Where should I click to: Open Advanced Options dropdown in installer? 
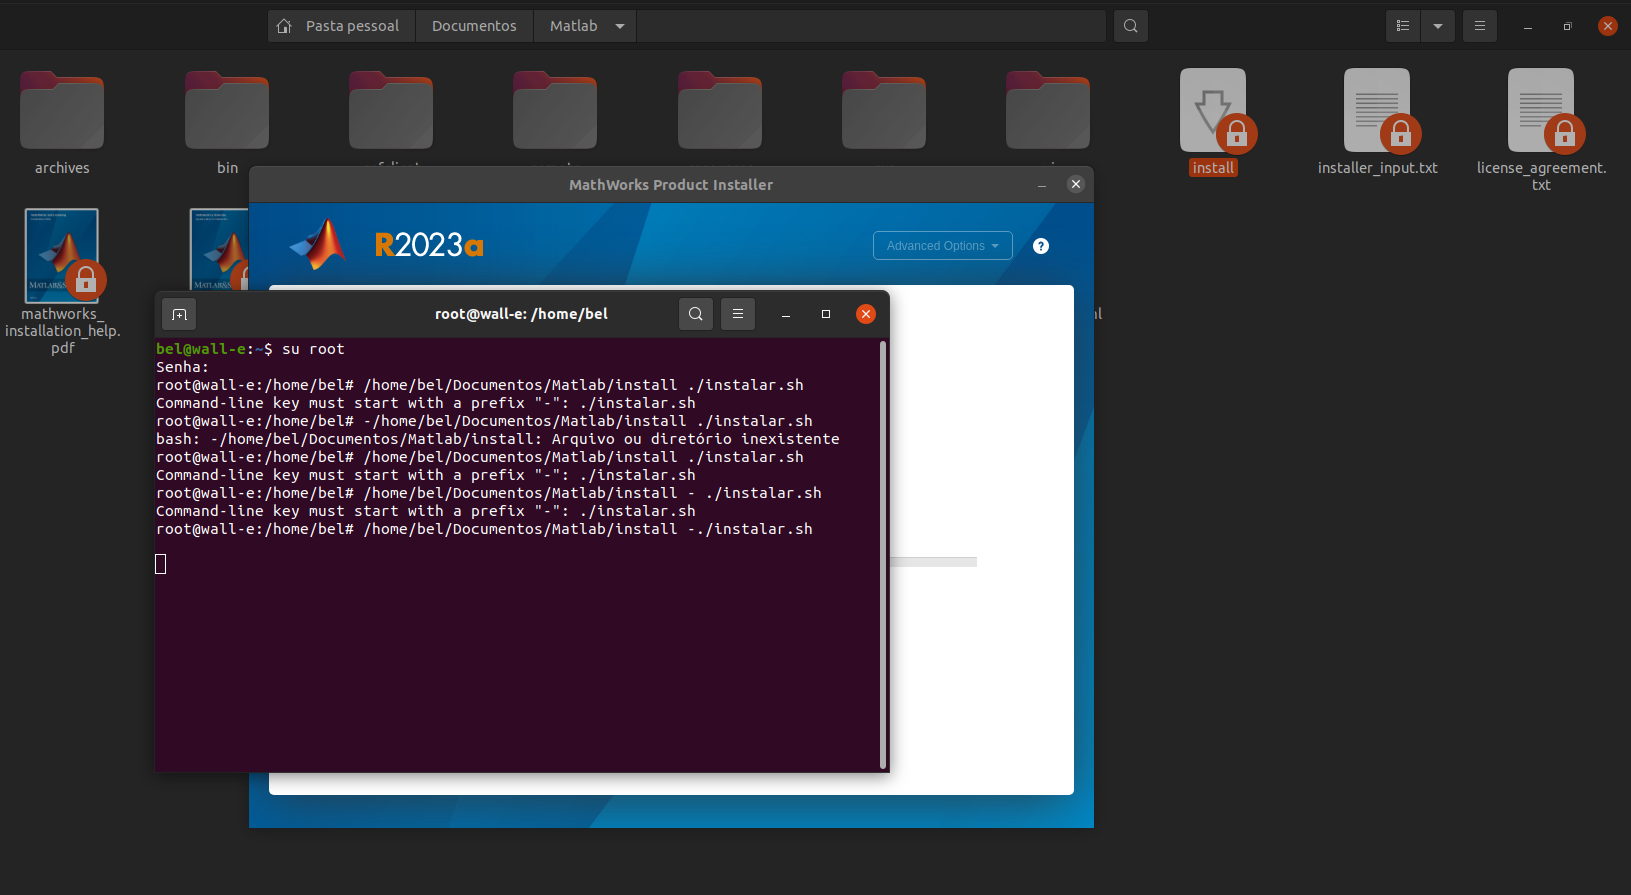(x=943, y=246)
